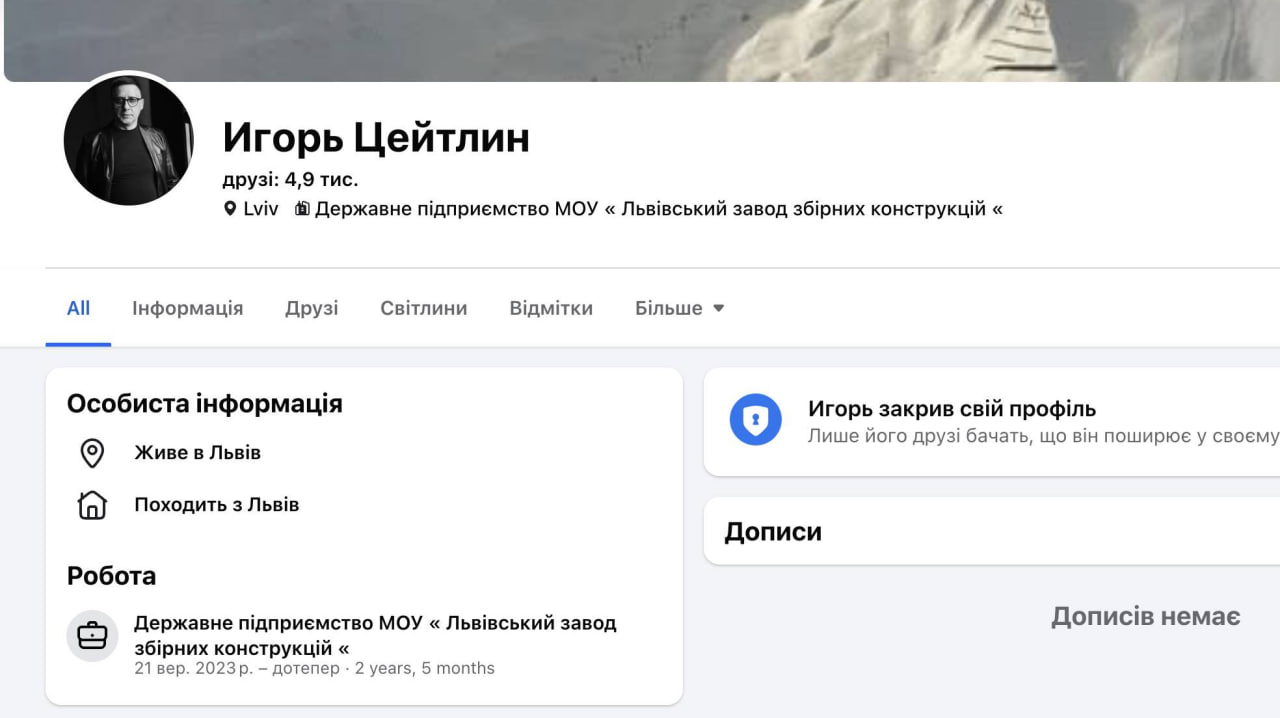Click the location pin icon beside 'Живе в Львів'
This screenshot has width=1280, height=718.
click(x=92, y=453)
